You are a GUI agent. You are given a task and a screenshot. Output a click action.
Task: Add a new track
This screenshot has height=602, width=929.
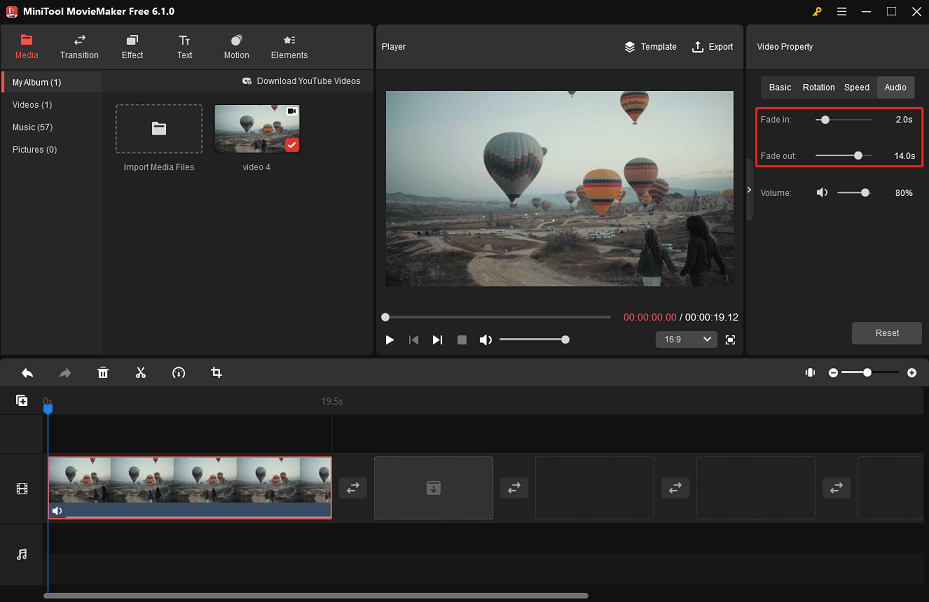22,401
